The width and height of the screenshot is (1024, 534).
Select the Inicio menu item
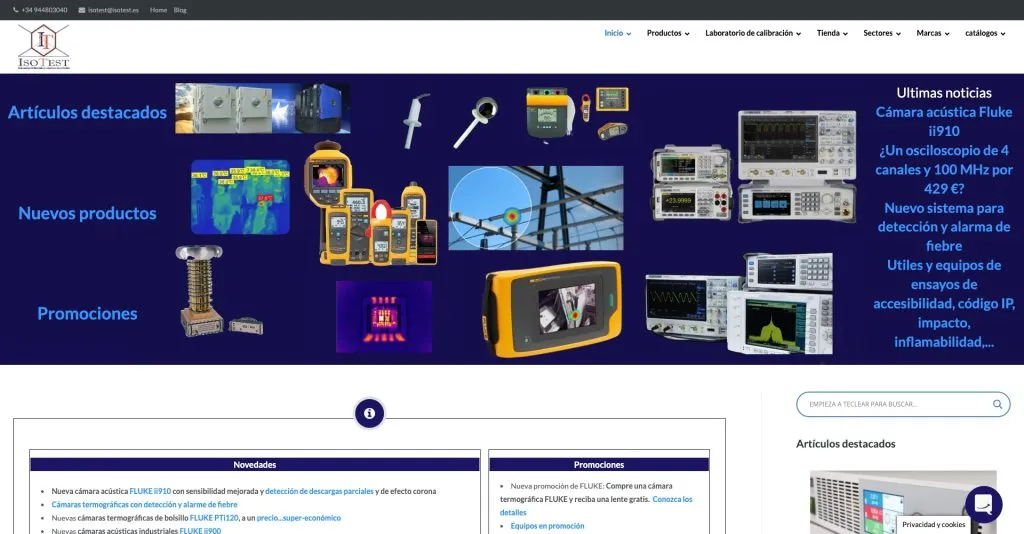617,33
